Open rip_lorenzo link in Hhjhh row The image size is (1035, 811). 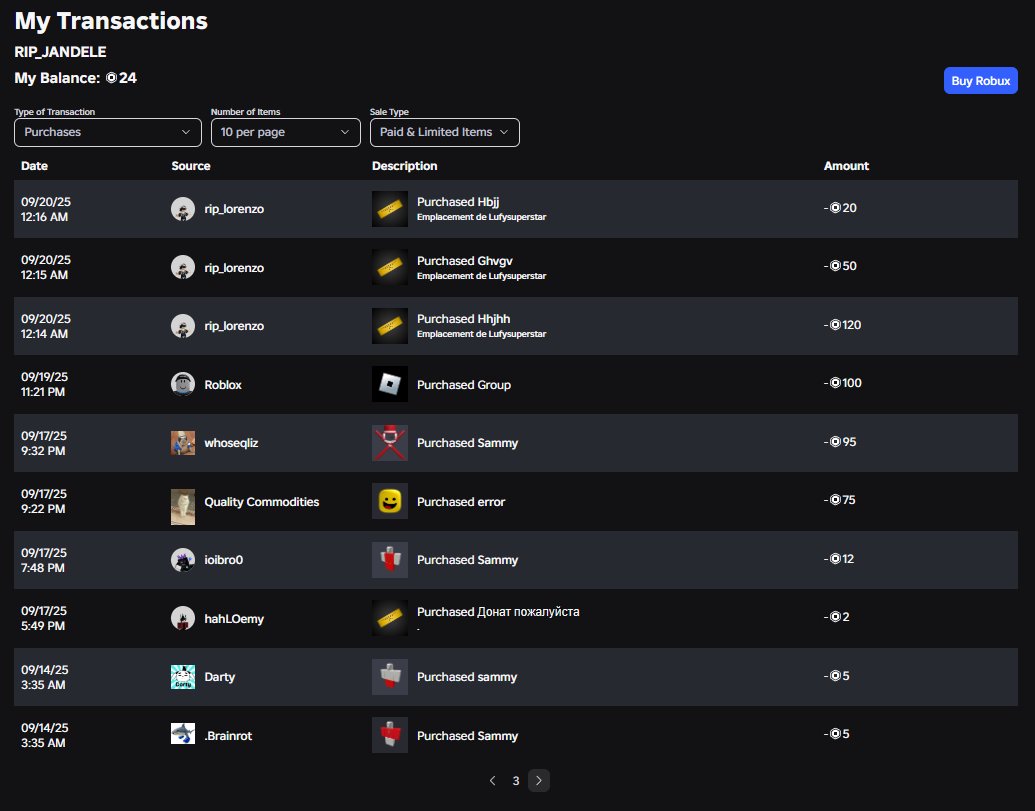coord(234,326)
